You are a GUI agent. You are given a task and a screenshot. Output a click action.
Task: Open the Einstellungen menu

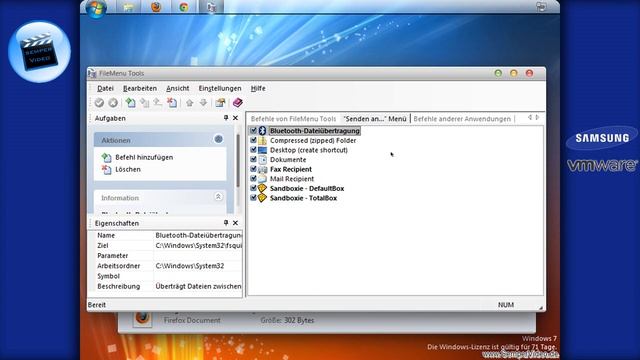(220, 88)
